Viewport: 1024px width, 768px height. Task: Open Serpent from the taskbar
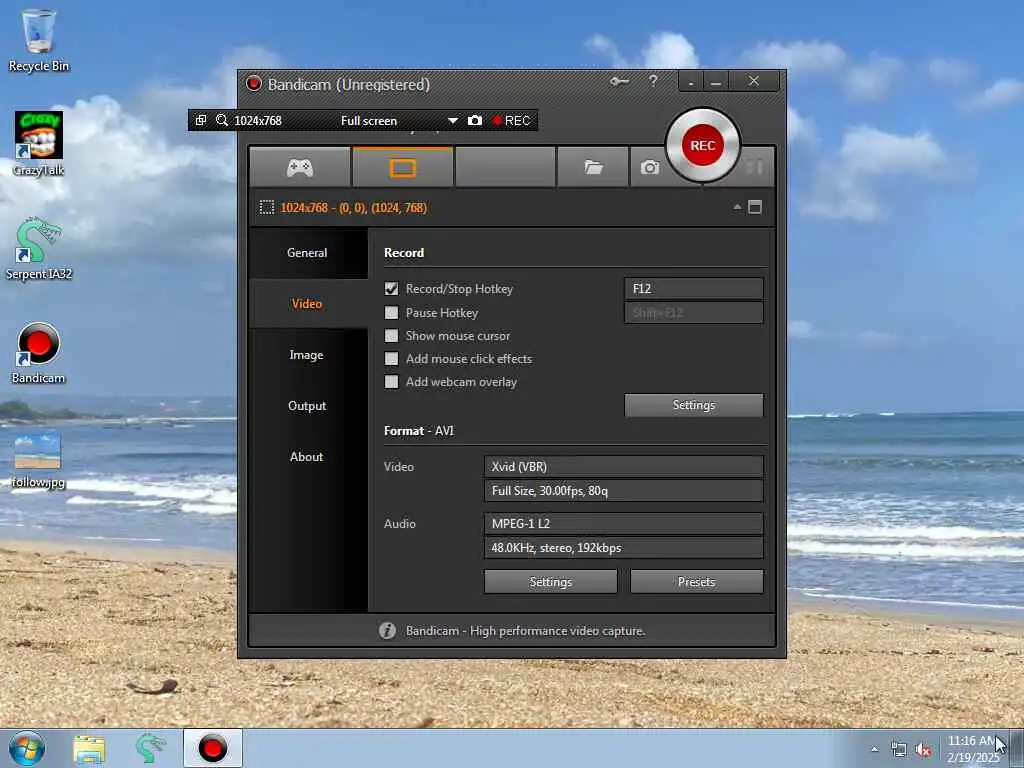[x=150, y=748]
